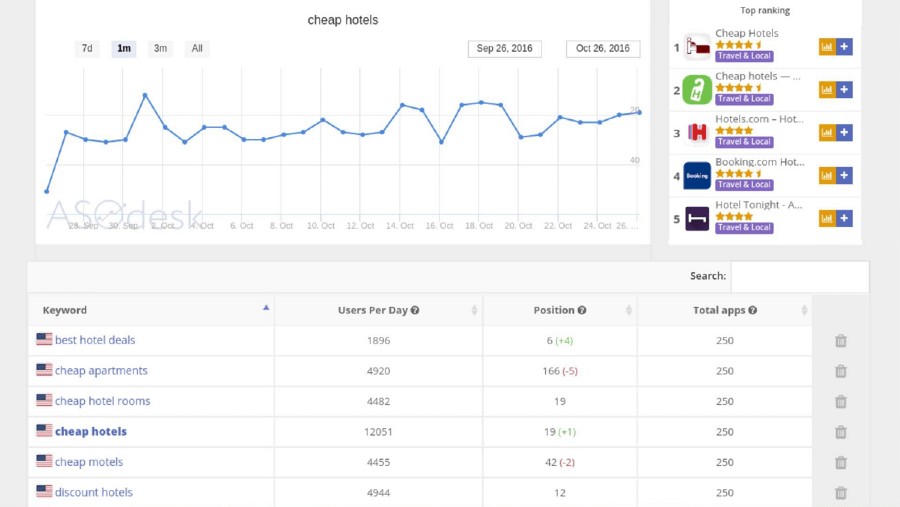
Task: Sort by the Position column header
Action: pyautogui.click(x=559, y=310)
